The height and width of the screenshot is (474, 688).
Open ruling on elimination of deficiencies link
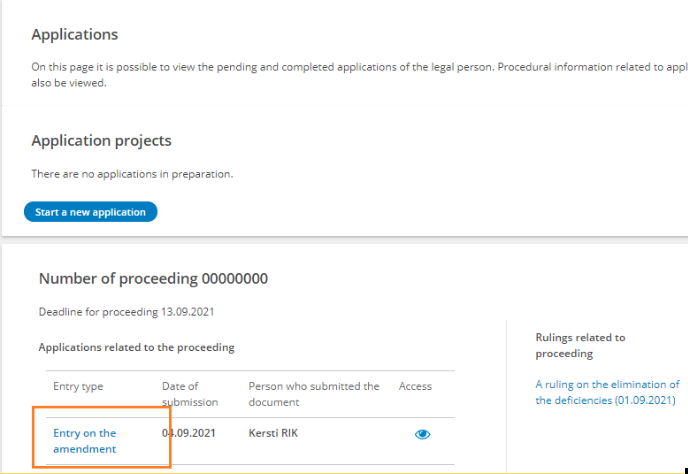[x=607, y=392]
